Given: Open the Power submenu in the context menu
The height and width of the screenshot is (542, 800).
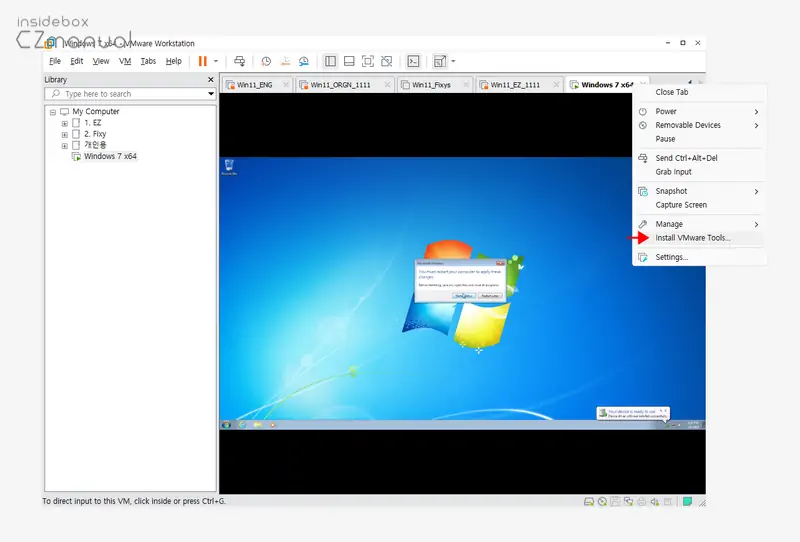Looking at the screenshot, I should 699,111.
